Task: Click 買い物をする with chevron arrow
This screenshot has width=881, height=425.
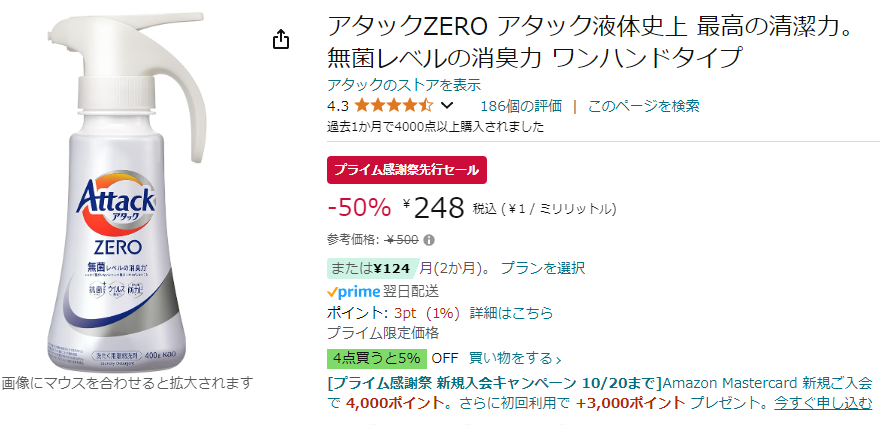Action: (515, 358)
